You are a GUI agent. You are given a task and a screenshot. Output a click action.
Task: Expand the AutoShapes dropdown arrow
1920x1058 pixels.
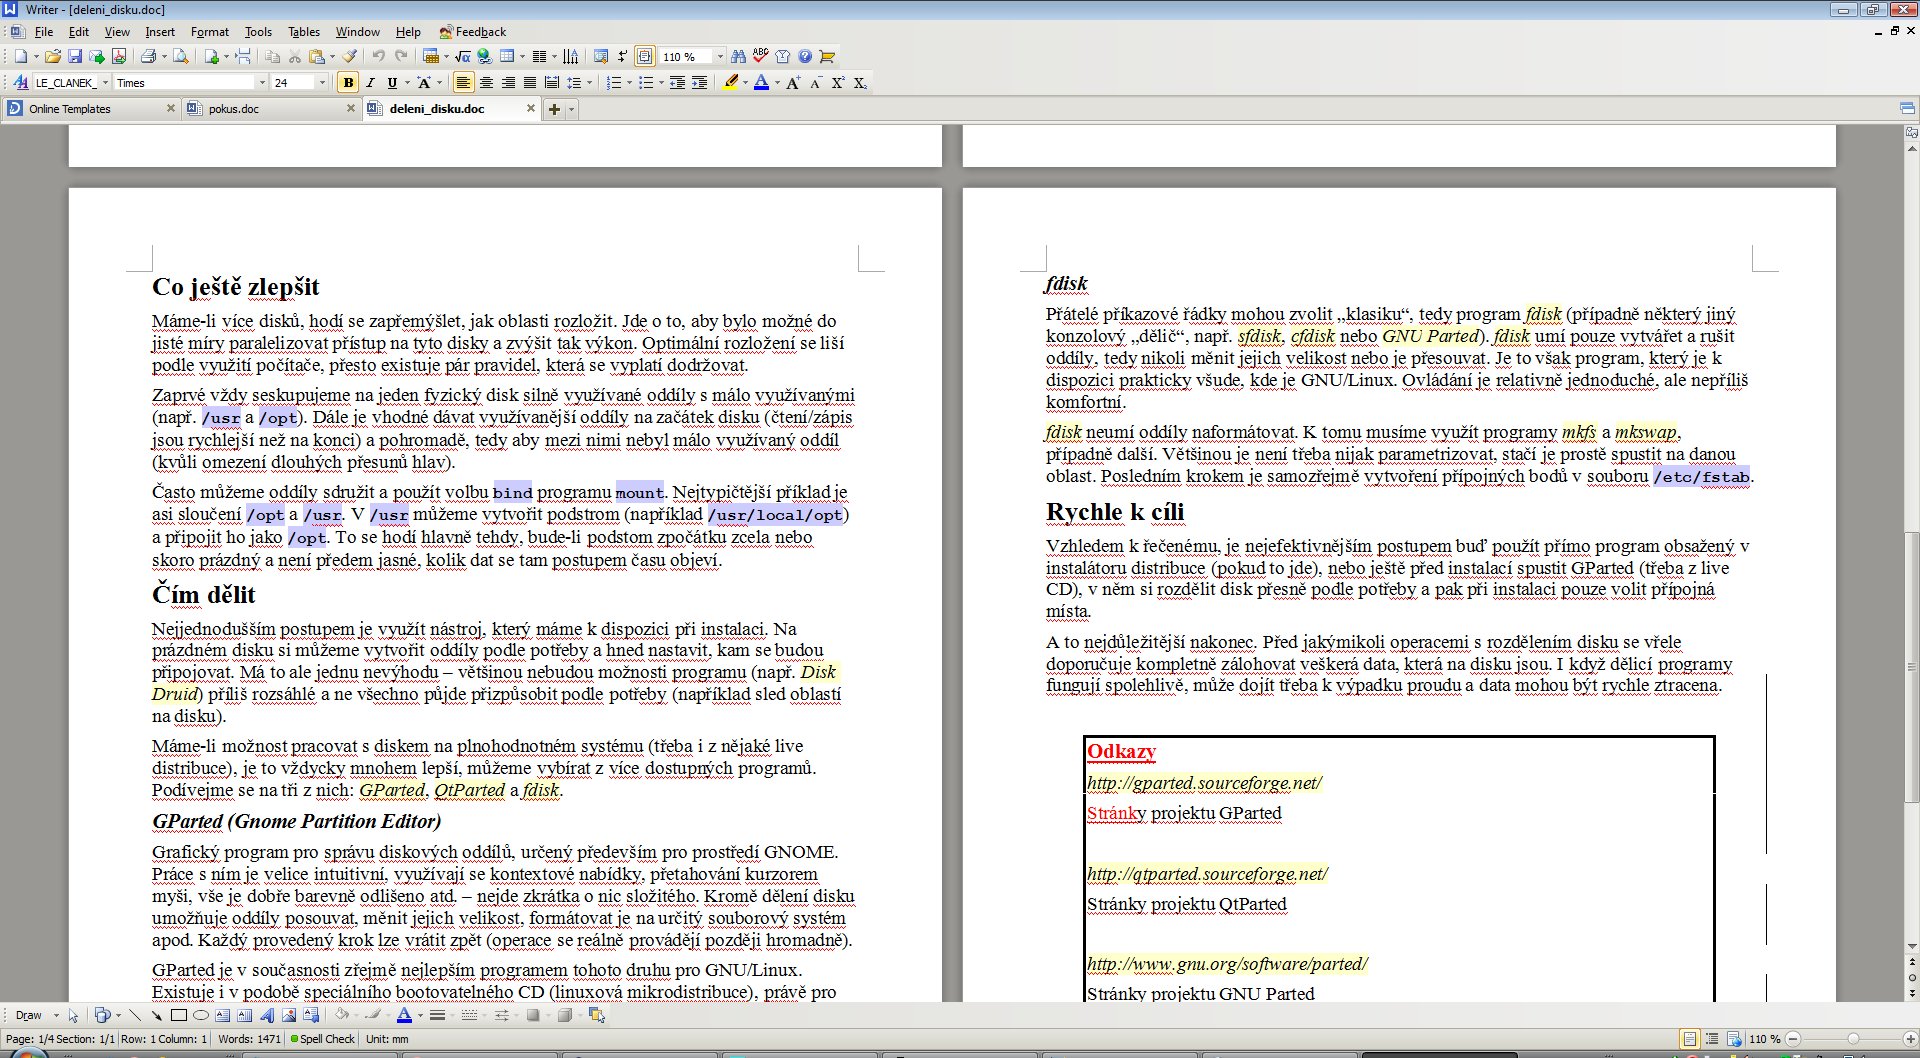click(118, 1015)
